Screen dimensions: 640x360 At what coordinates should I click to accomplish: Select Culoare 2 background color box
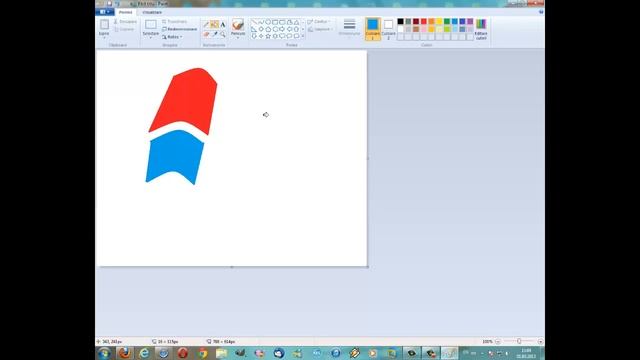388,29
